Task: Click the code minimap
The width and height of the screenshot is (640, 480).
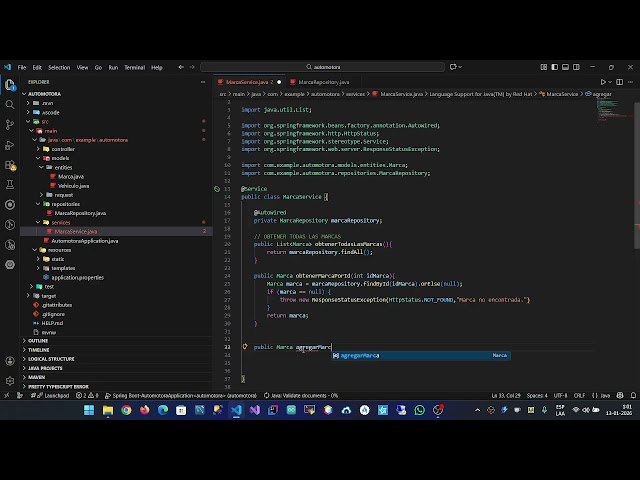Action: click(x=612, y=110)
